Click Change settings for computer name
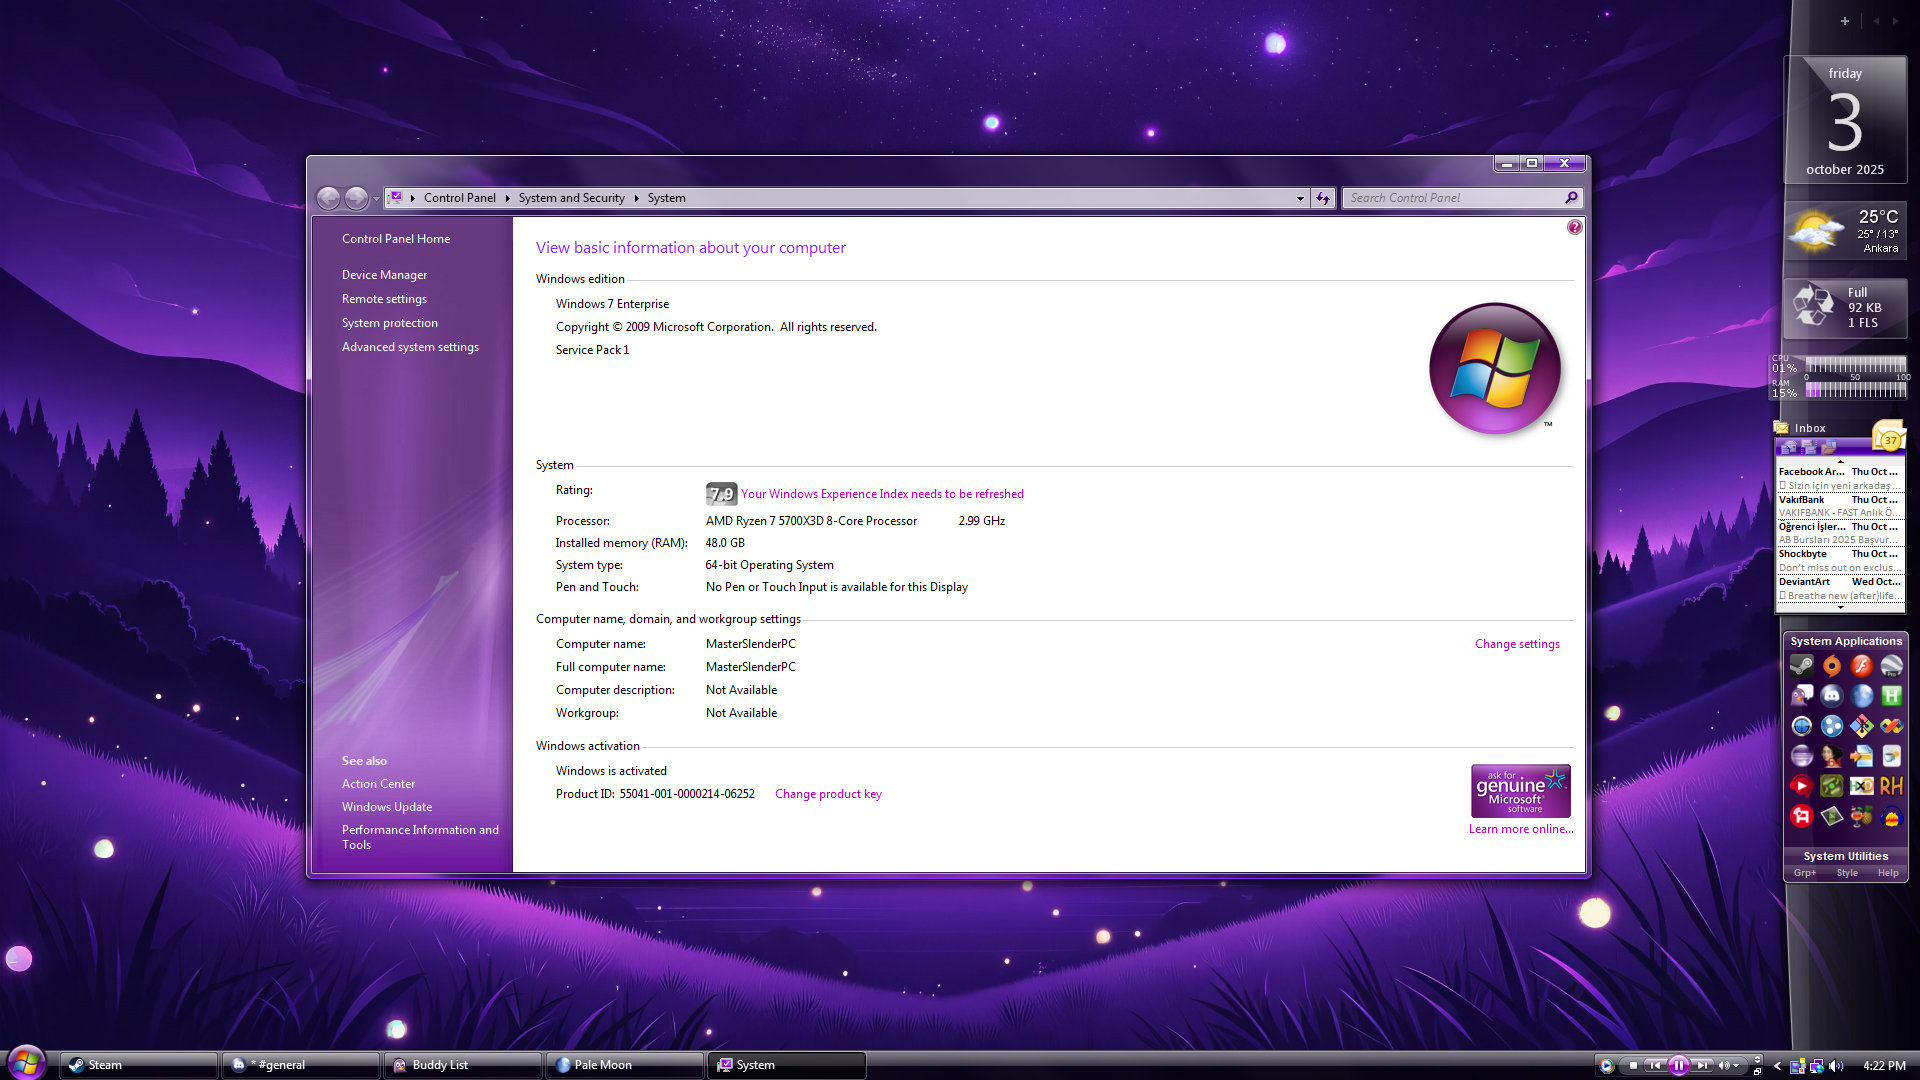The height and width of the screenshot is (1080, 1920). coord(1517,644)
